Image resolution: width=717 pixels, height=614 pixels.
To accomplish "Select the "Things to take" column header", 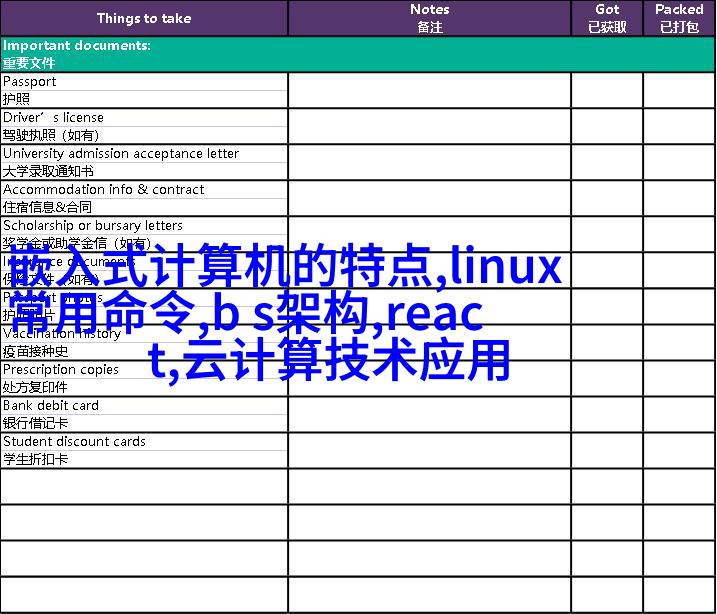I will (144, 18).
